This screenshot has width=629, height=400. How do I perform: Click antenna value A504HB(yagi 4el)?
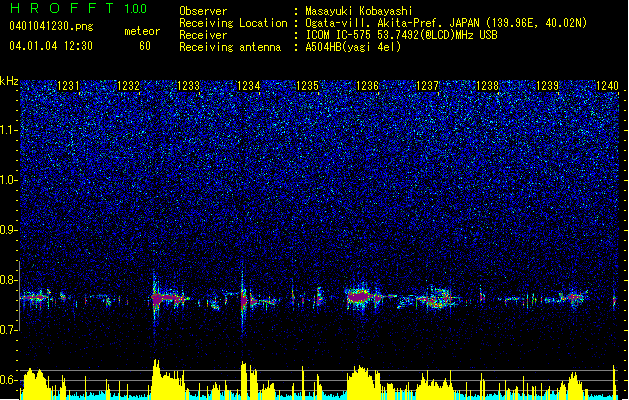click(353, 47)
